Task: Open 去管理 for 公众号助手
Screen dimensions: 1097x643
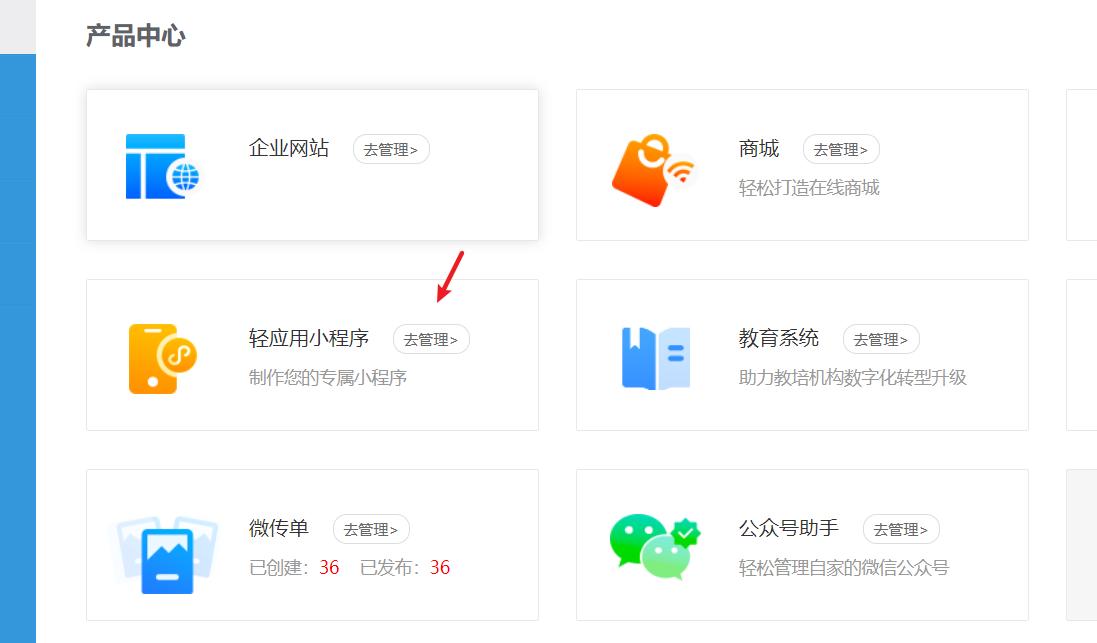Action: [x=903, y=529]
